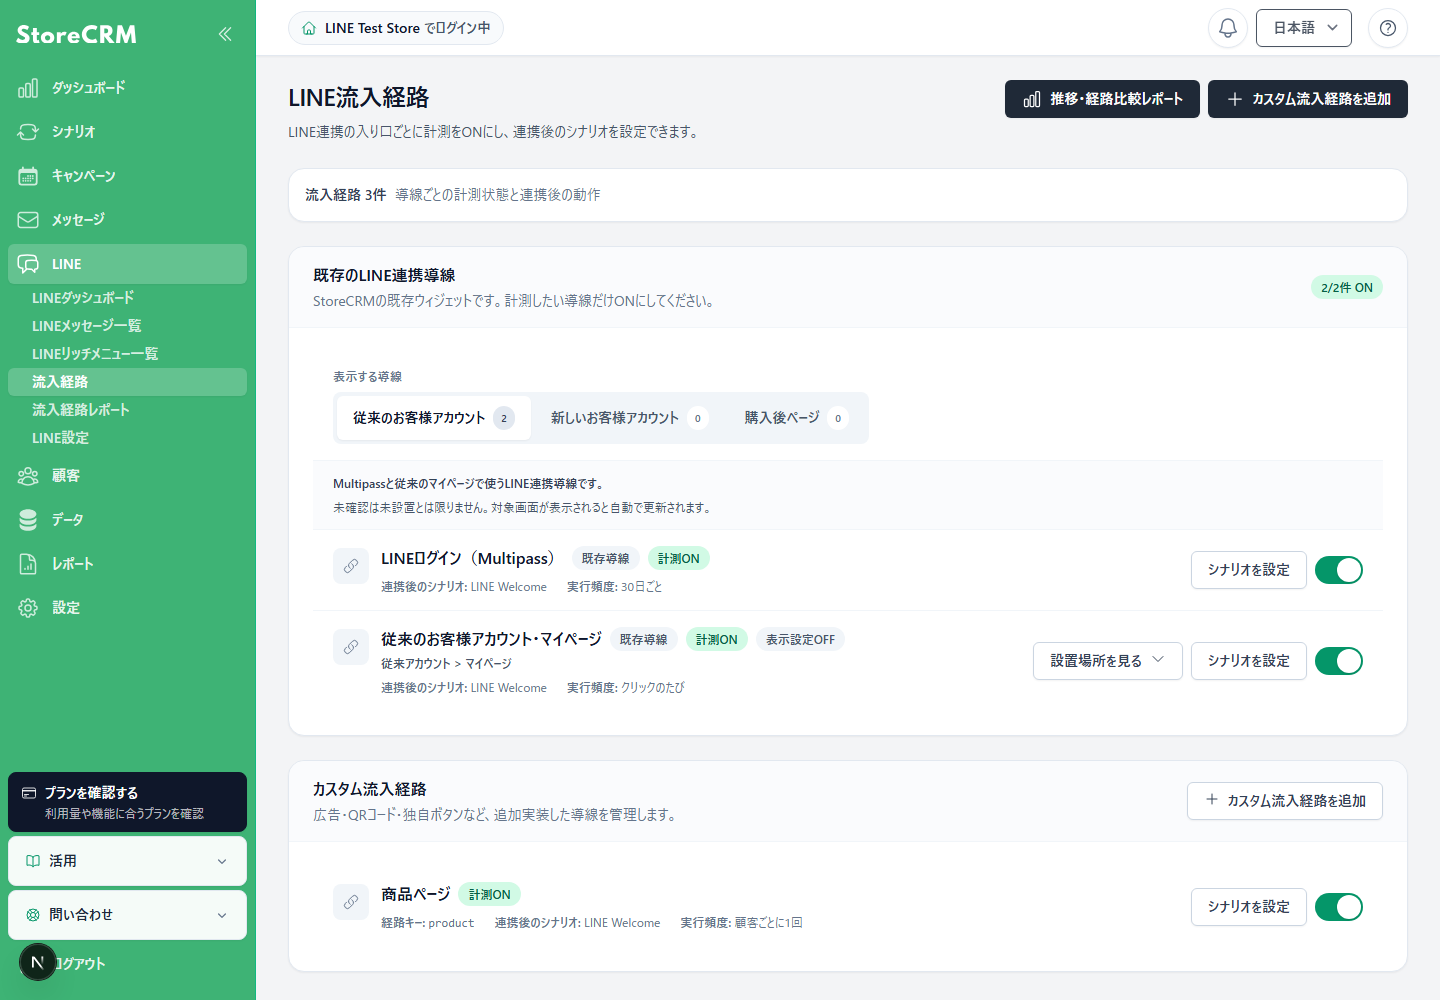Click the LINE Test Store でログイン中 chip
This screenshot has height=1000, width=1440.
tap(396, 28)
